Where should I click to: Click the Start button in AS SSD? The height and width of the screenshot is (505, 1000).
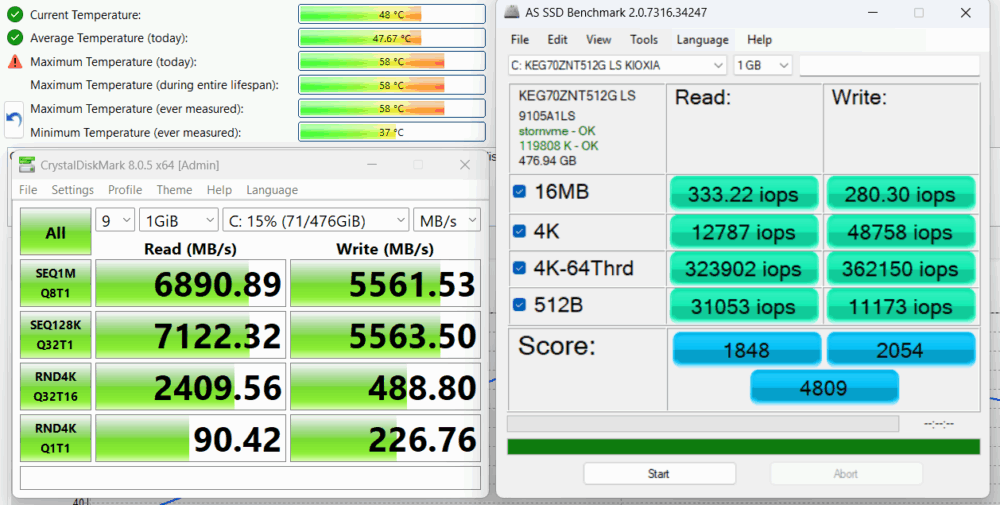pyautogui.click(x=659, y=474)
